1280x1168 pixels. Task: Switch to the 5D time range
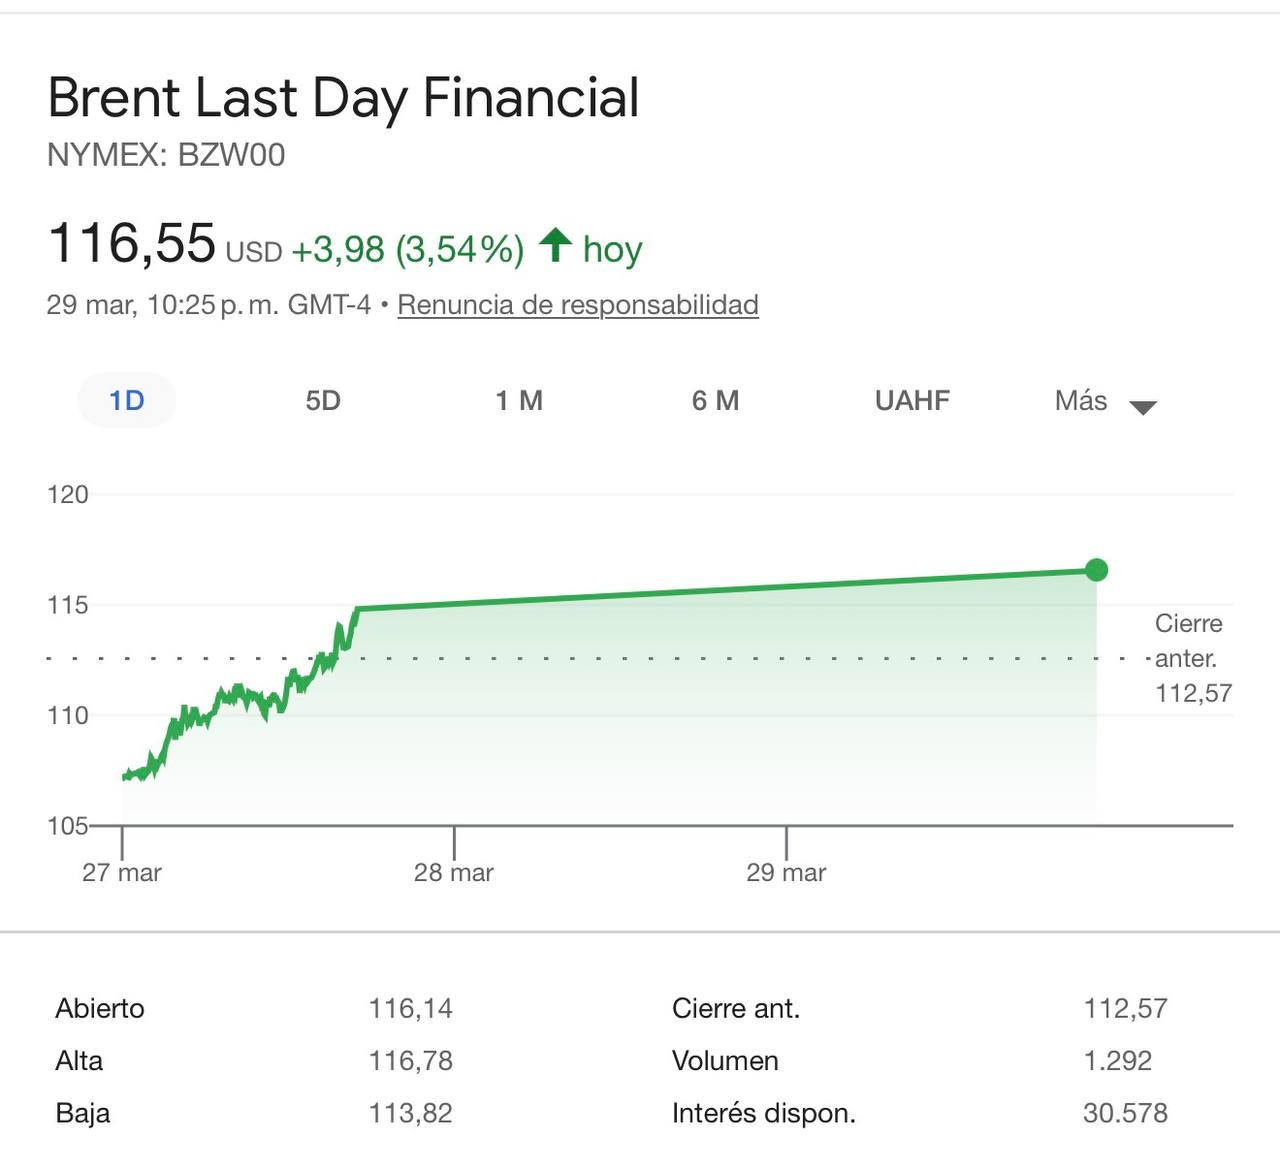(322, 400)
